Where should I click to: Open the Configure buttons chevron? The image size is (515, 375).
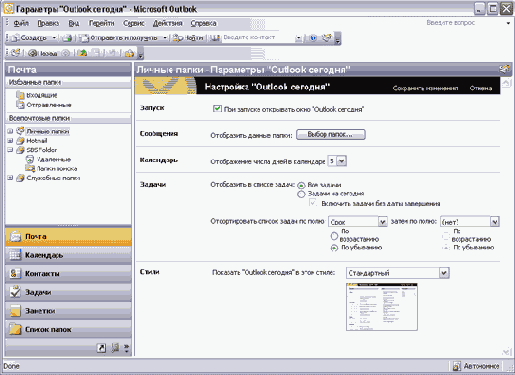pos(127,348)
